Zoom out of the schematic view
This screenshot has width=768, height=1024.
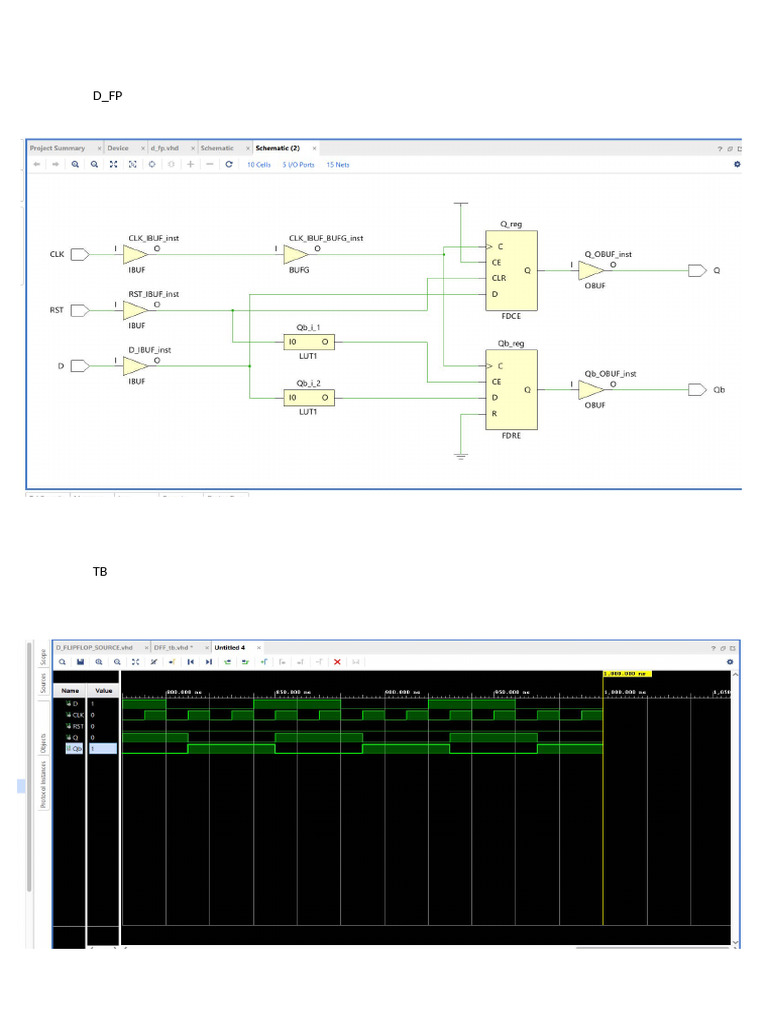pos(95,165)
